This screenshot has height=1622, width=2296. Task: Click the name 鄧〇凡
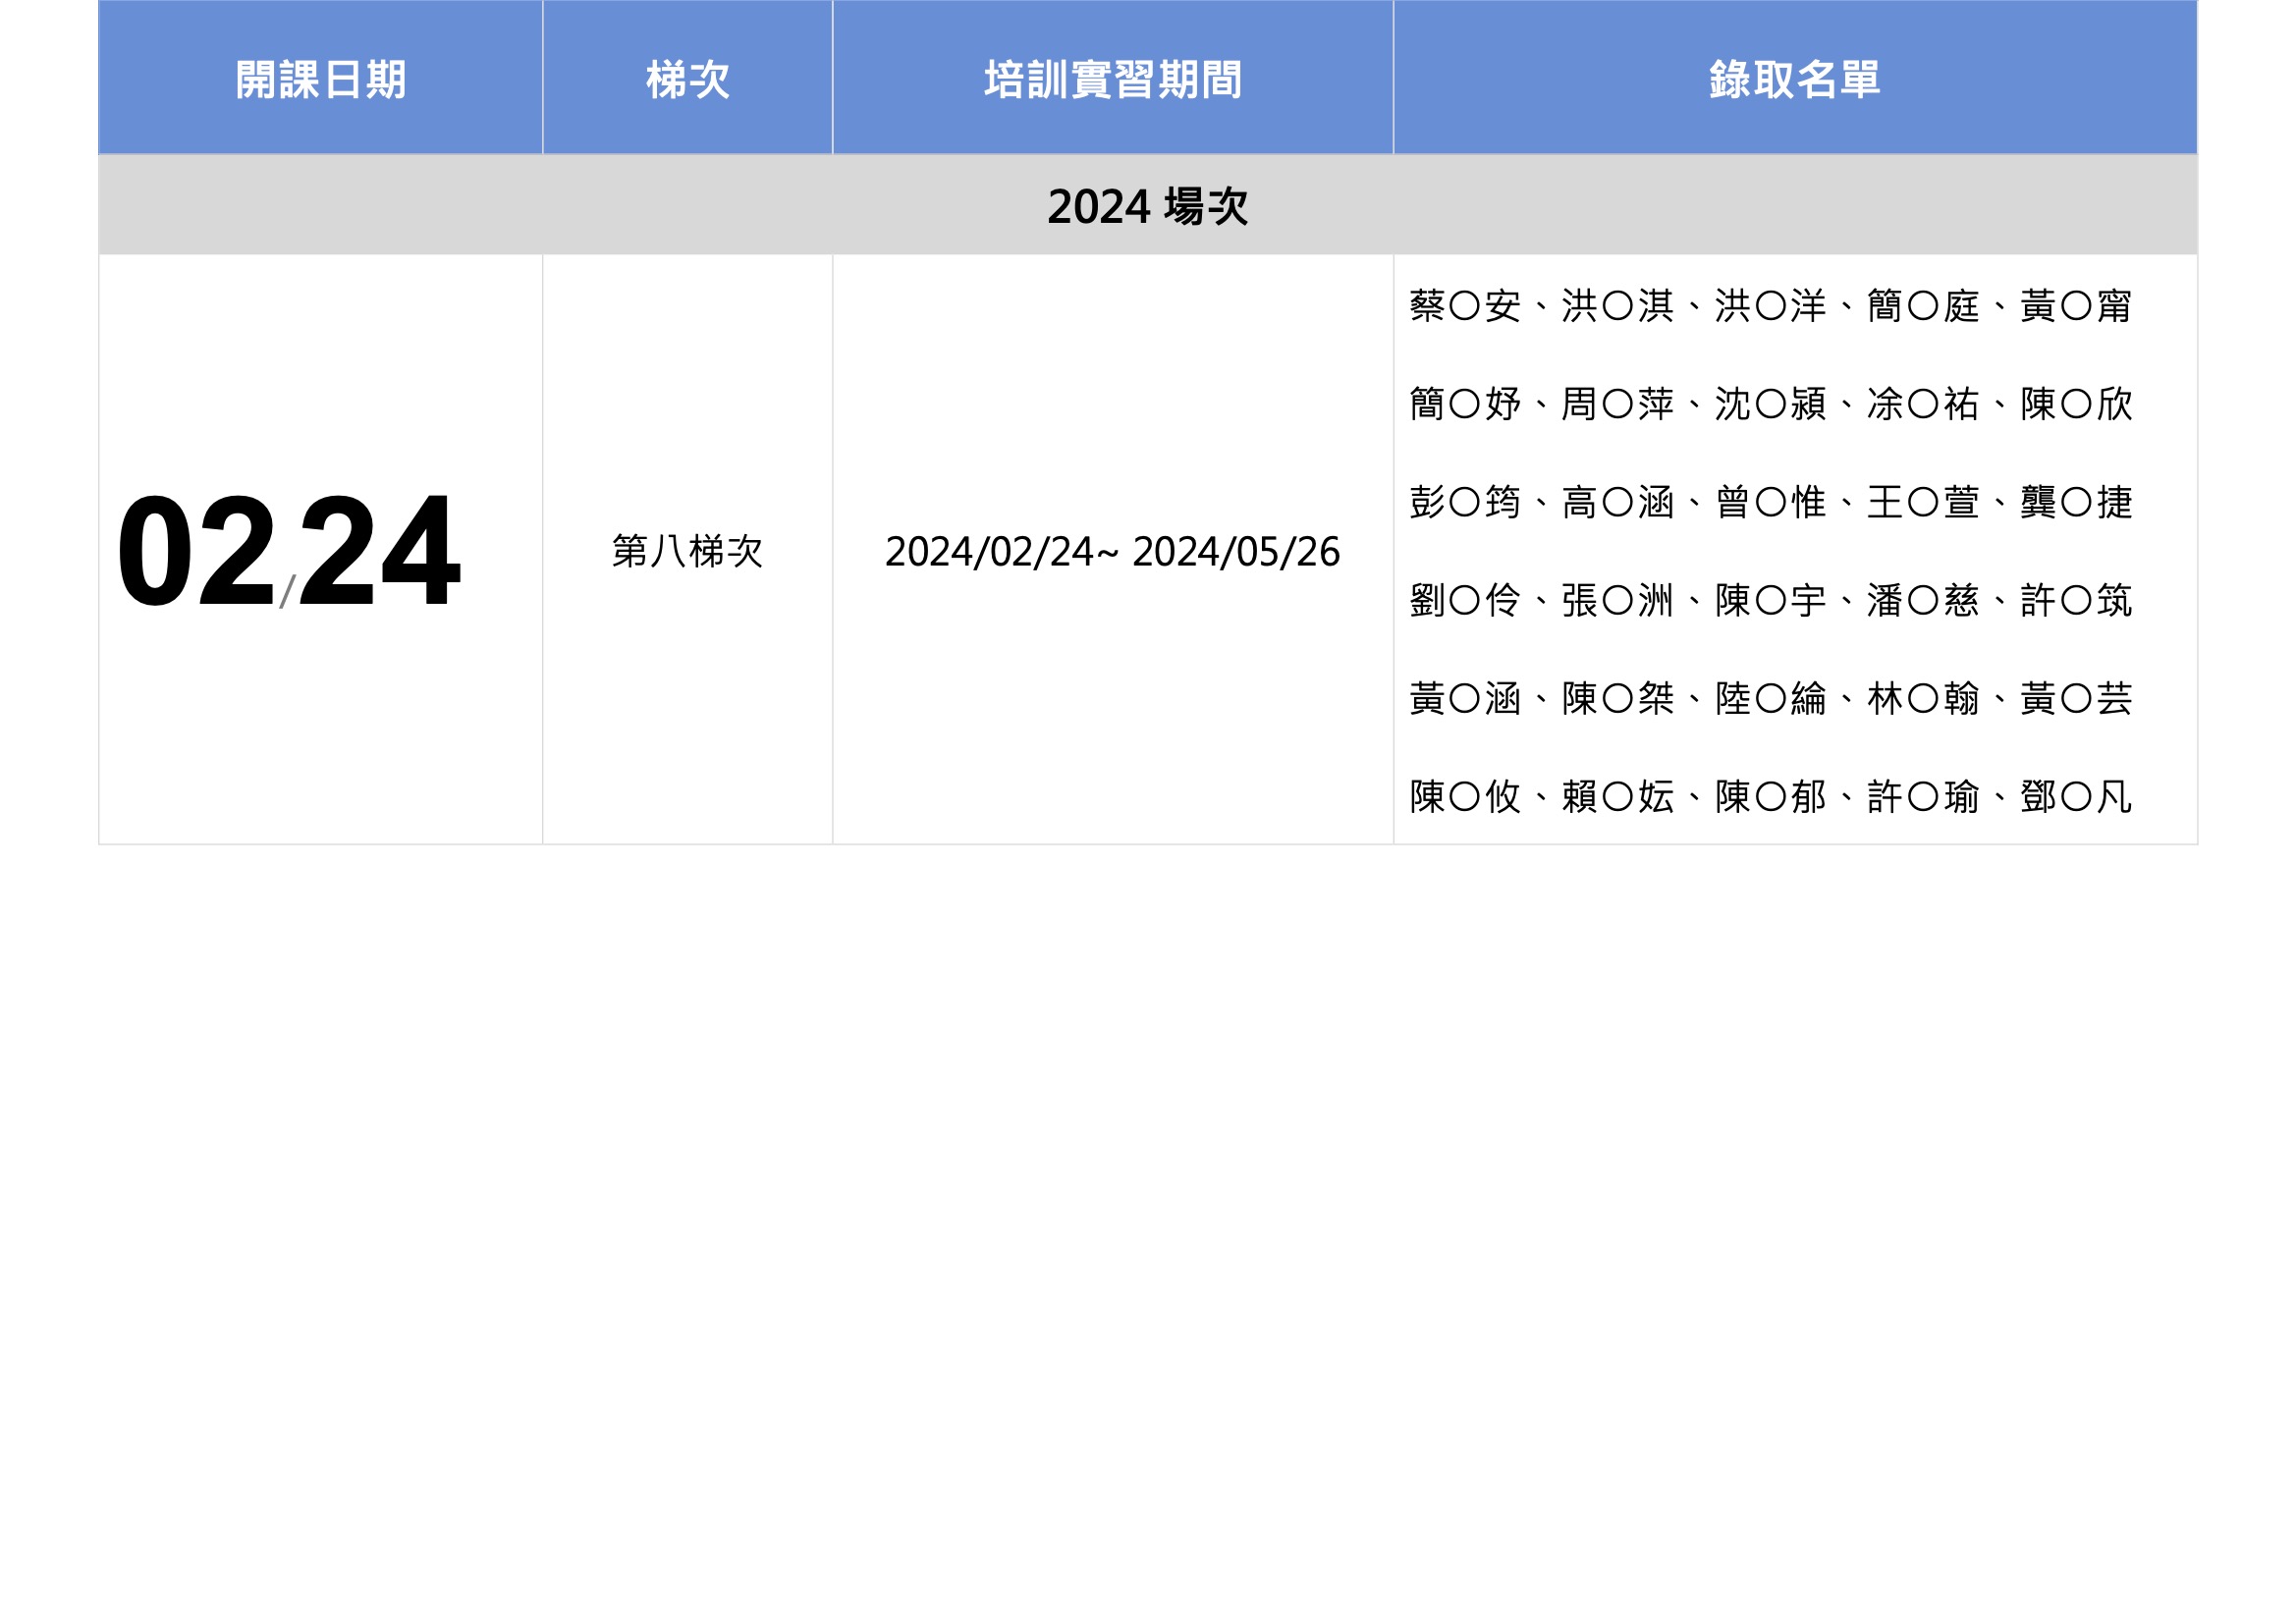point(2076,796)
